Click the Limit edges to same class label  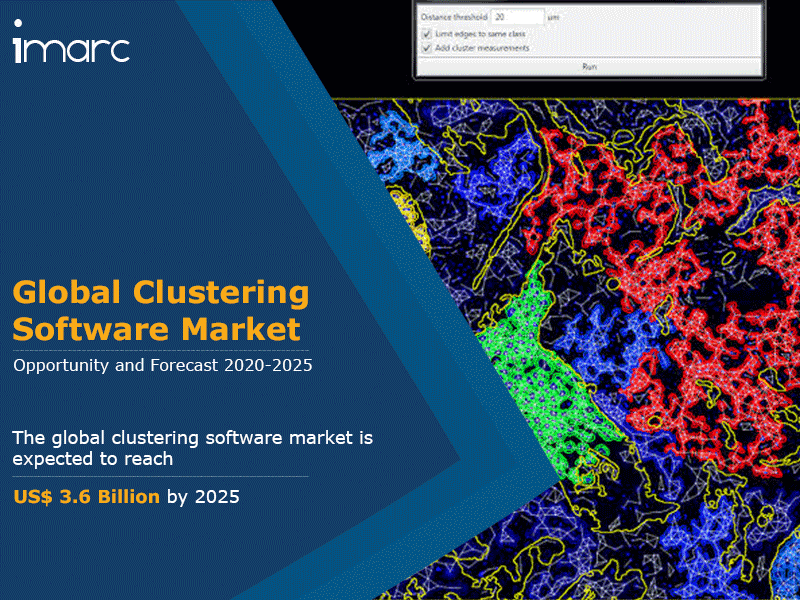(480, 33)
